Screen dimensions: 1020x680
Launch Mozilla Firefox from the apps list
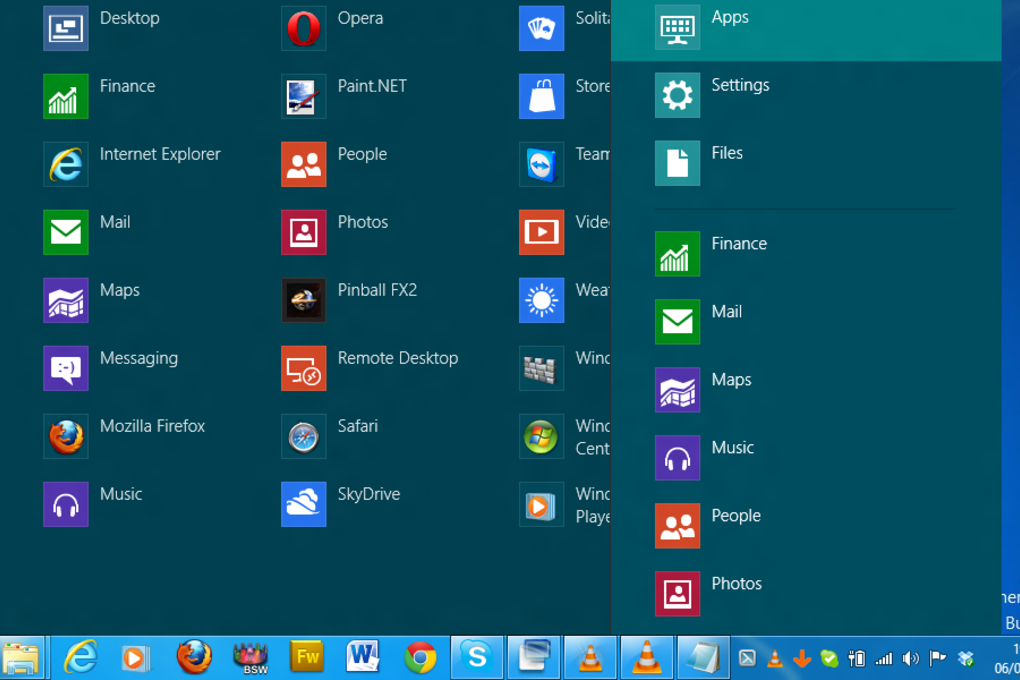pyautogui.click(x=66, y=436)
